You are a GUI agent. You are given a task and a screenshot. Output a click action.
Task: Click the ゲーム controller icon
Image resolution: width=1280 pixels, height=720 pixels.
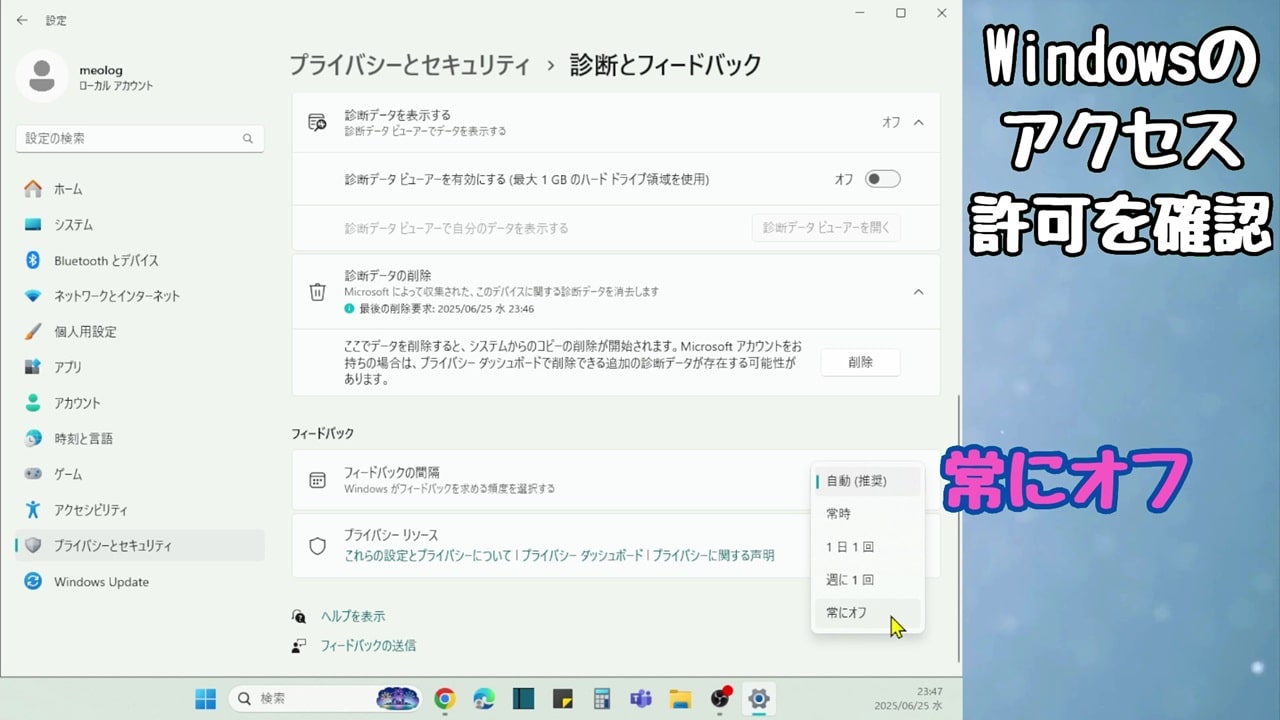(33, 474)
